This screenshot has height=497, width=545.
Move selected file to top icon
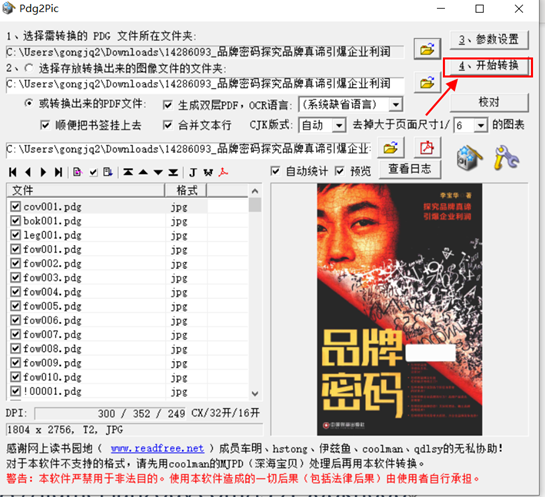point(128,172)
